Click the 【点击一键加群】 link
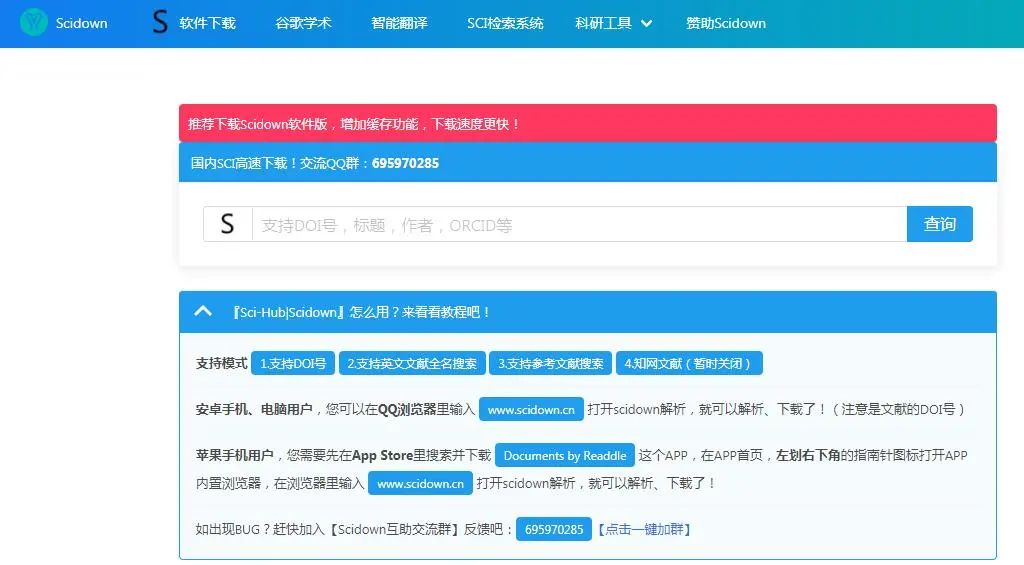1024x565 pixels. pos(644,529)
